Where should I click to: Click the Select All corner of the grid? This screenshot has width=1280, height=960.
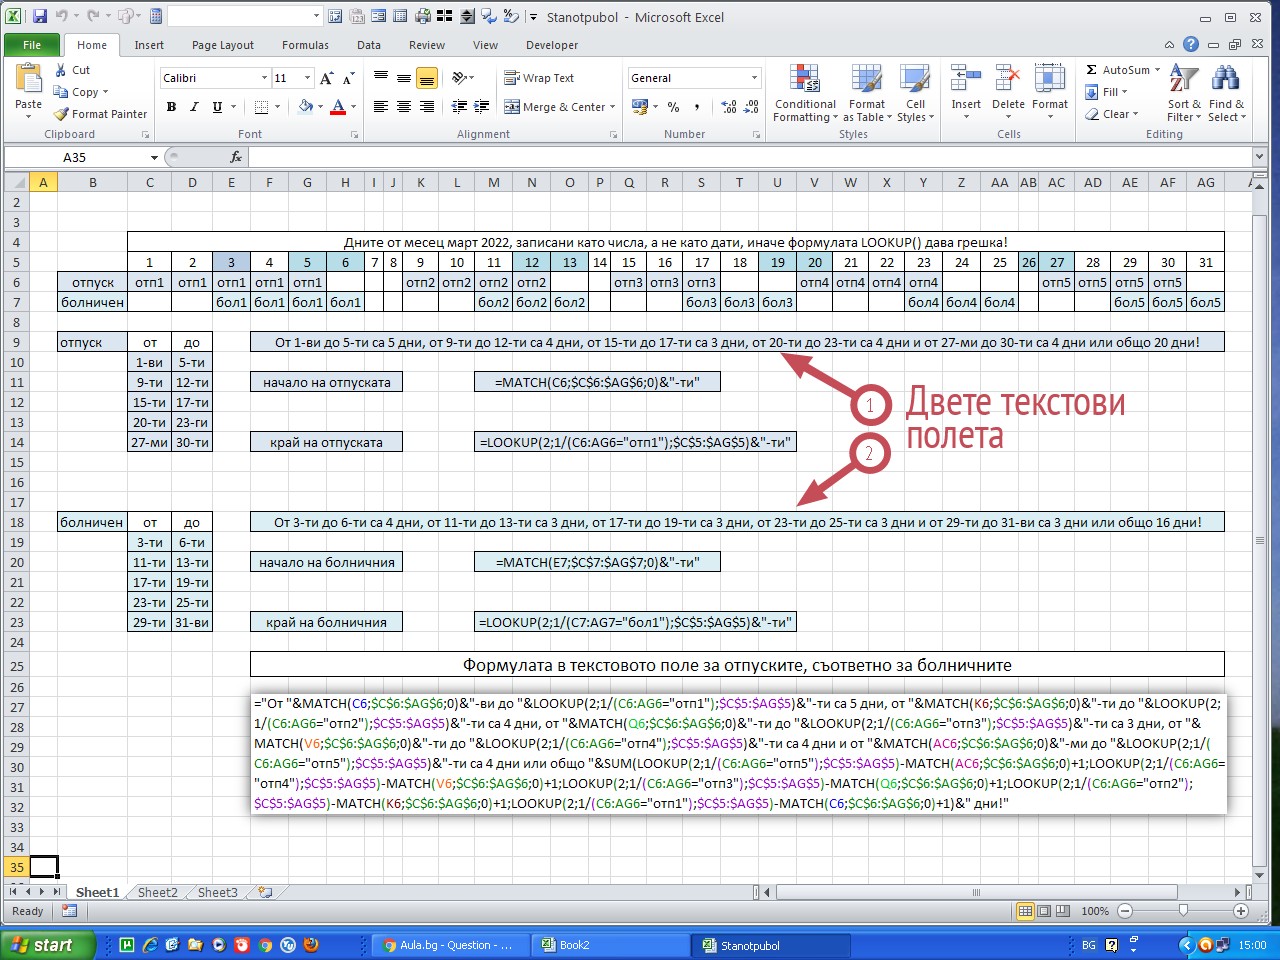pyautogui.click(x=16, y=182)
